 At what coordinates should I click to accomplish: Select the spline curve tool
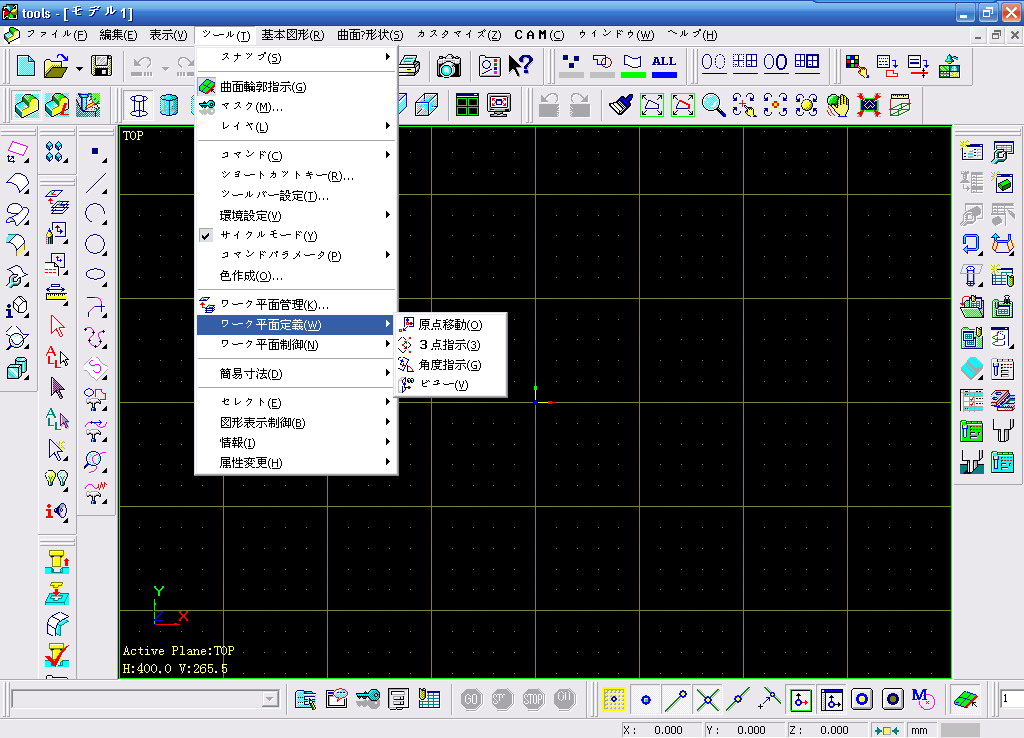[x=95, y=337]
